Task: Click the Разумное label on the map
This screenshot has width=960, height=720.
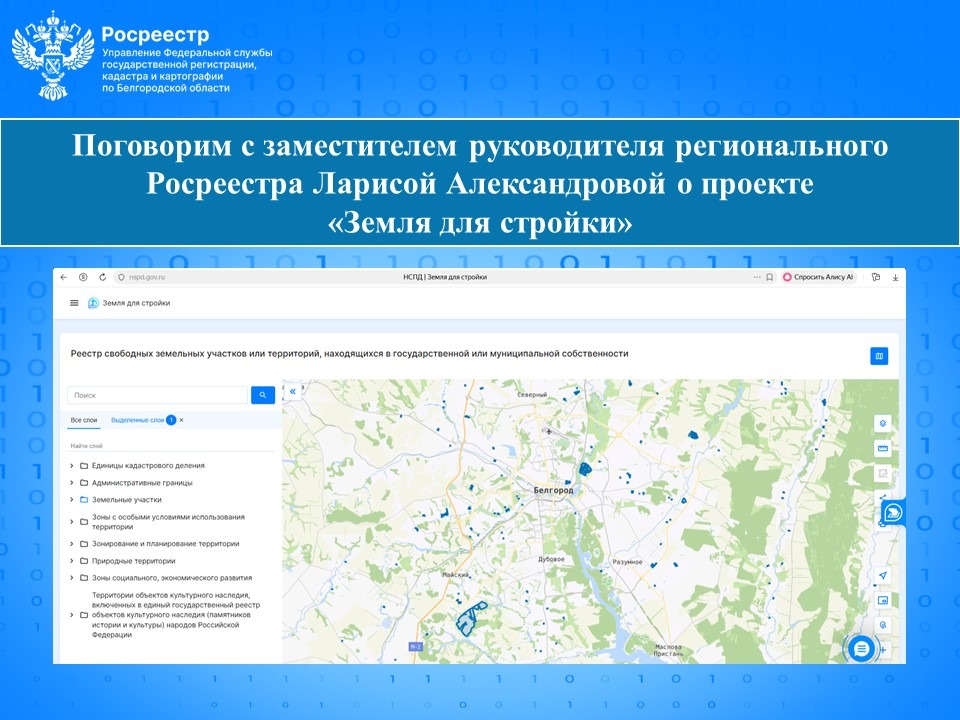Action: (628, 562)
